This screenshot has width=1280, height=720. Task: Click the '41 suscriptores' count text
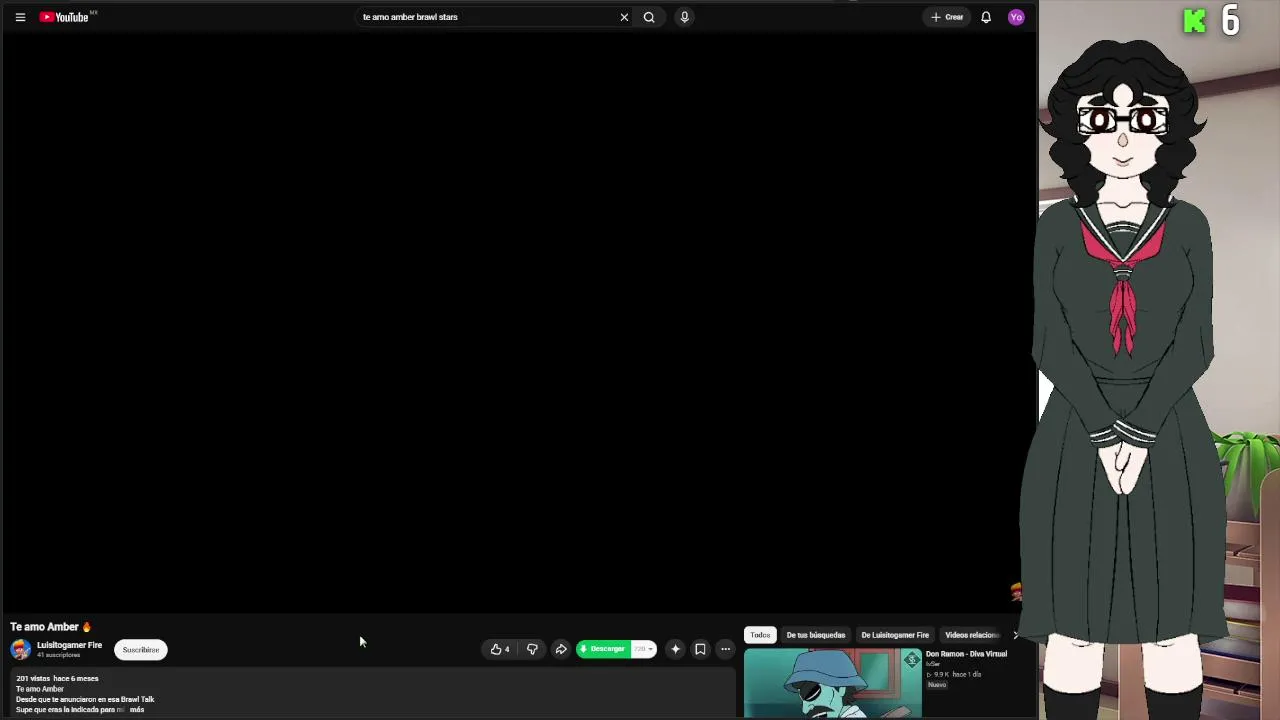(x=58, y=655)
